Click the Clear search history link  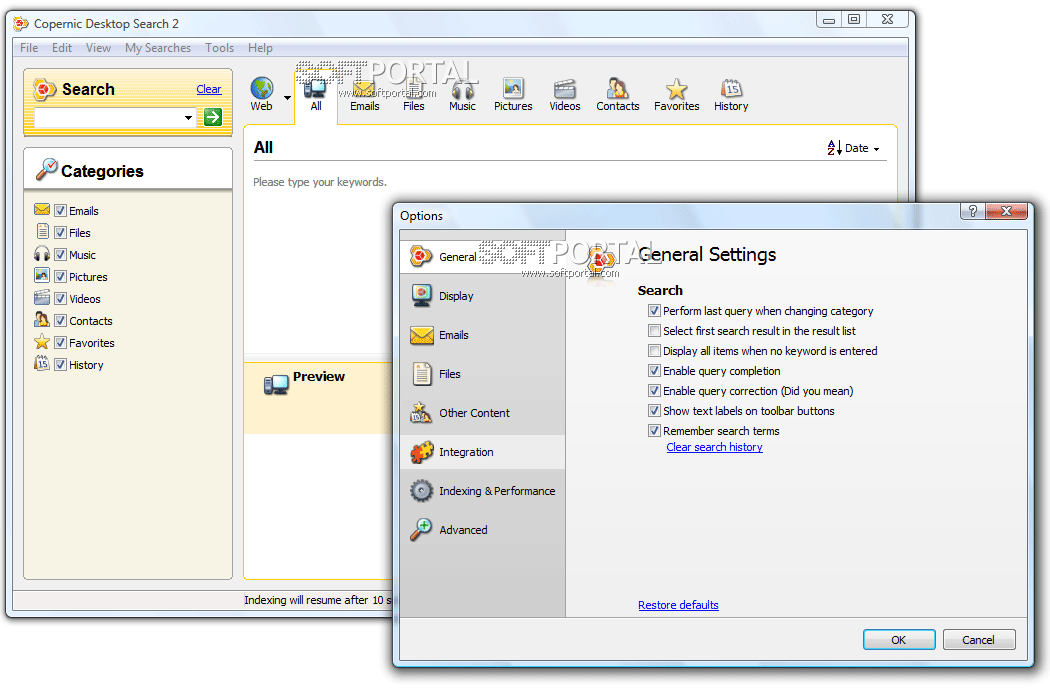click(715, 447)
